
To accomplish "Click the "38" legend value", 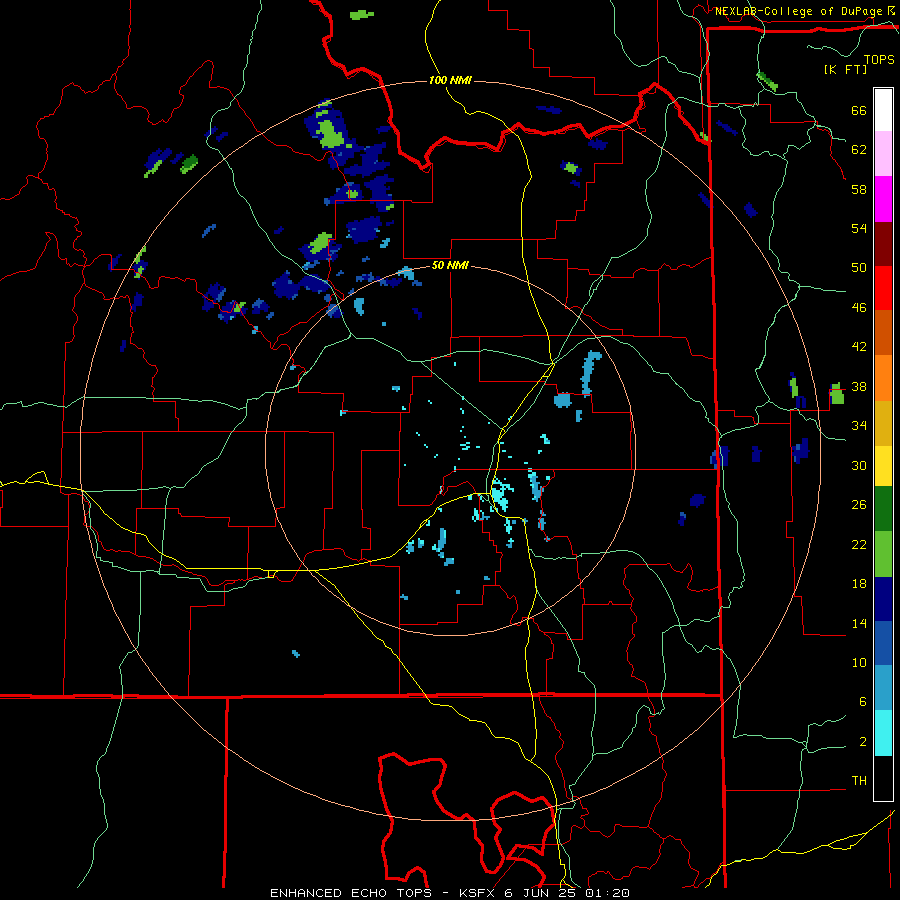I will click(x=859, y=387).
